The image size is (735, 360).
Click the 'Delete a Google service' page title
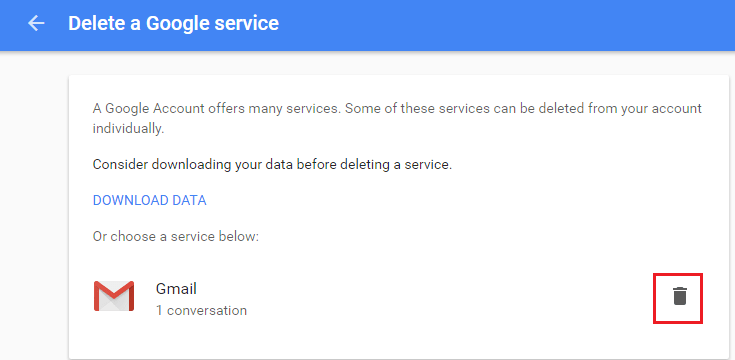(x=173, y=23)
